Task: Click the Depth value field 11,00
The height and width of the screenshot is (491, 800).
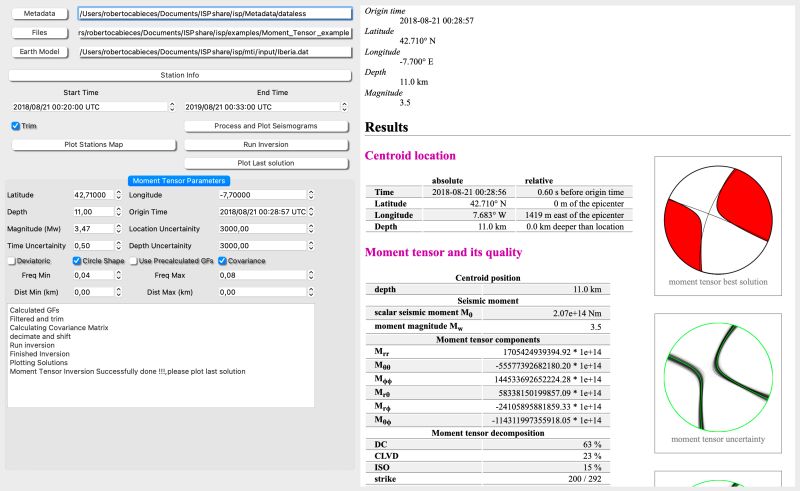Action: (x=93, y=211)
